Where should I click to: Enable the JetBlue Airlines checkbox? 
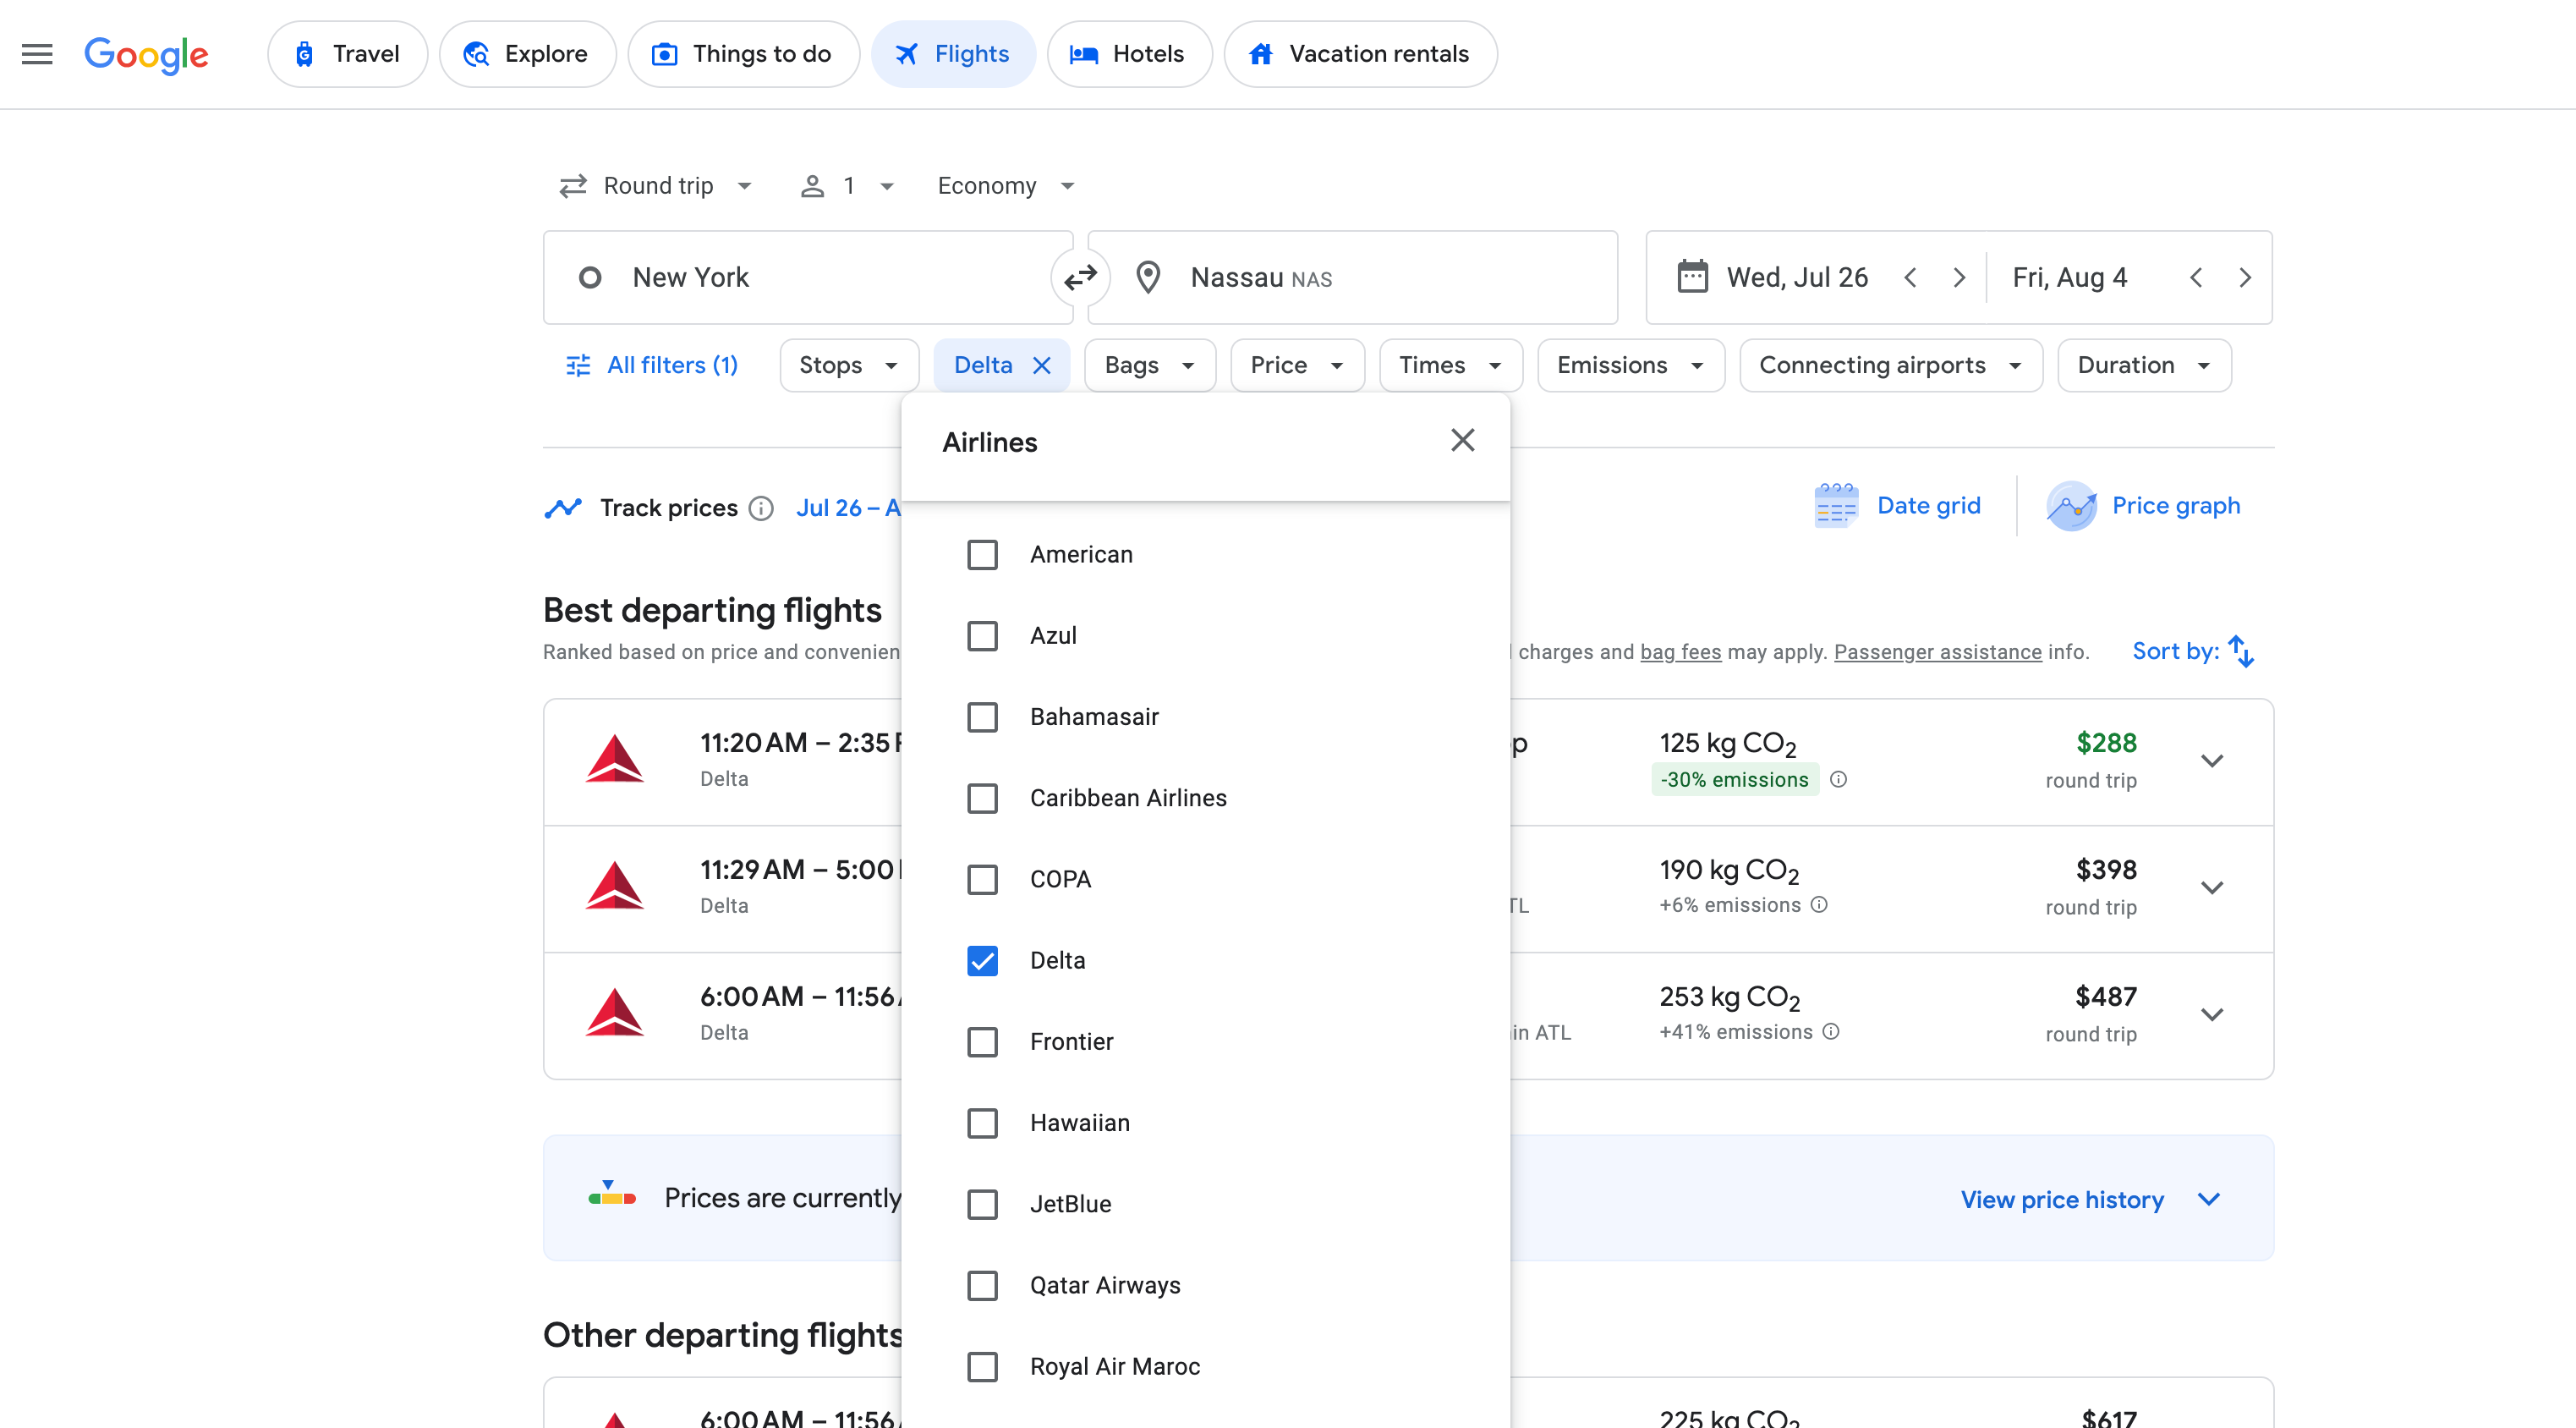[x=982, y=1203]
